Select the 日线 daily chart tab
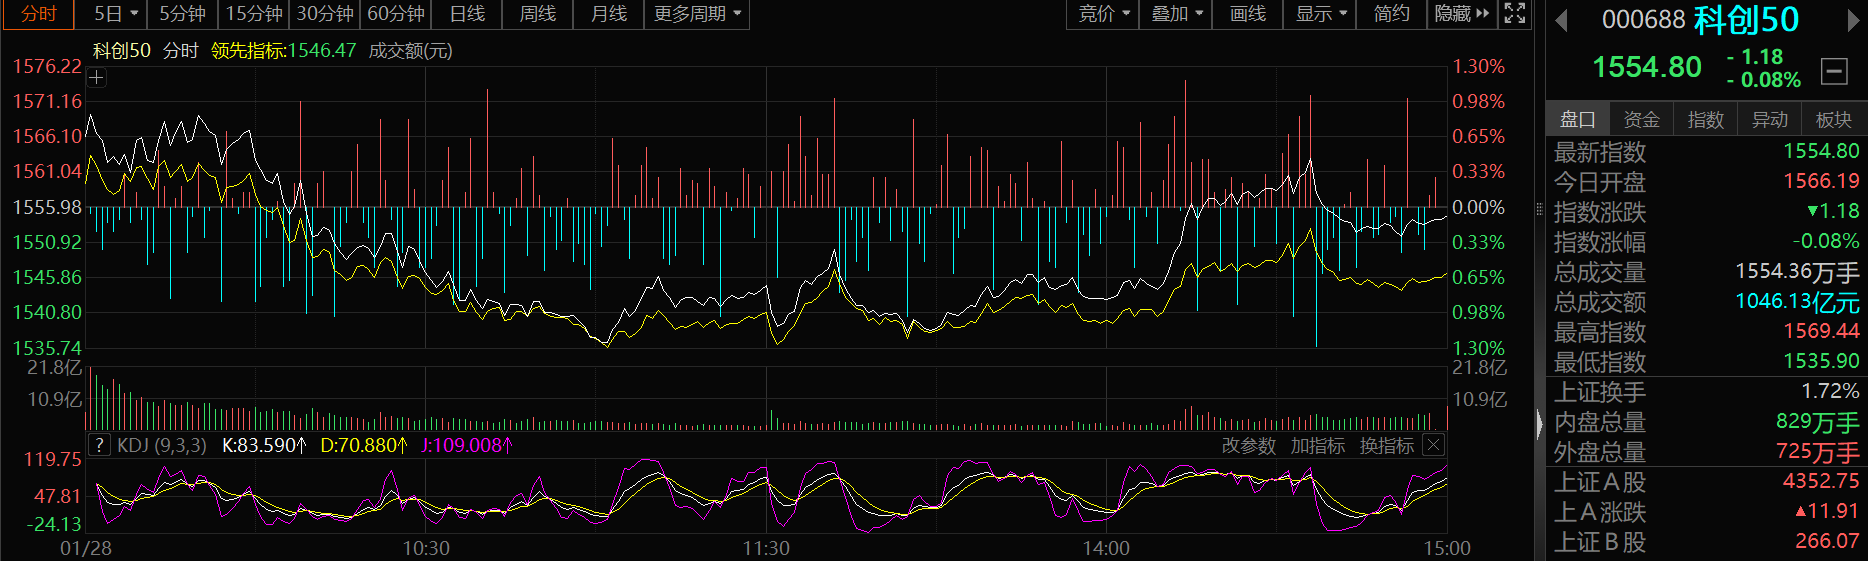This screenshot has width=1868, height=561. pyautogui.click(x=467, y=14)
